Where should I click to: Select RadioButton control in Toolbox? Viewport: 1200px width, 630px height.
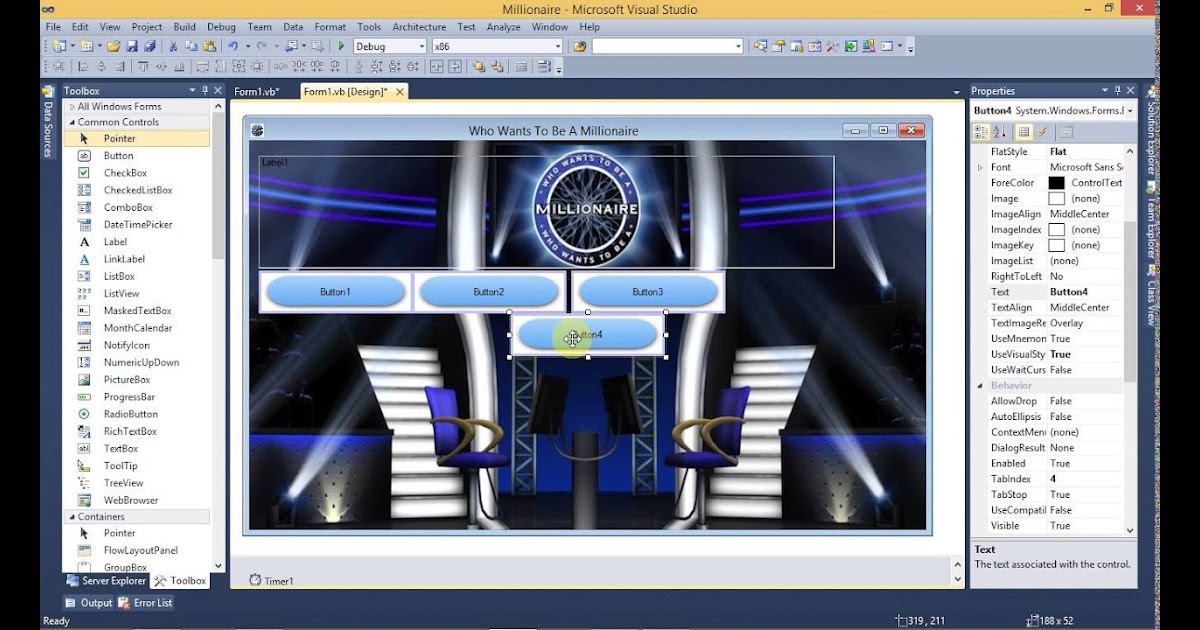click(x=137, y=414)
